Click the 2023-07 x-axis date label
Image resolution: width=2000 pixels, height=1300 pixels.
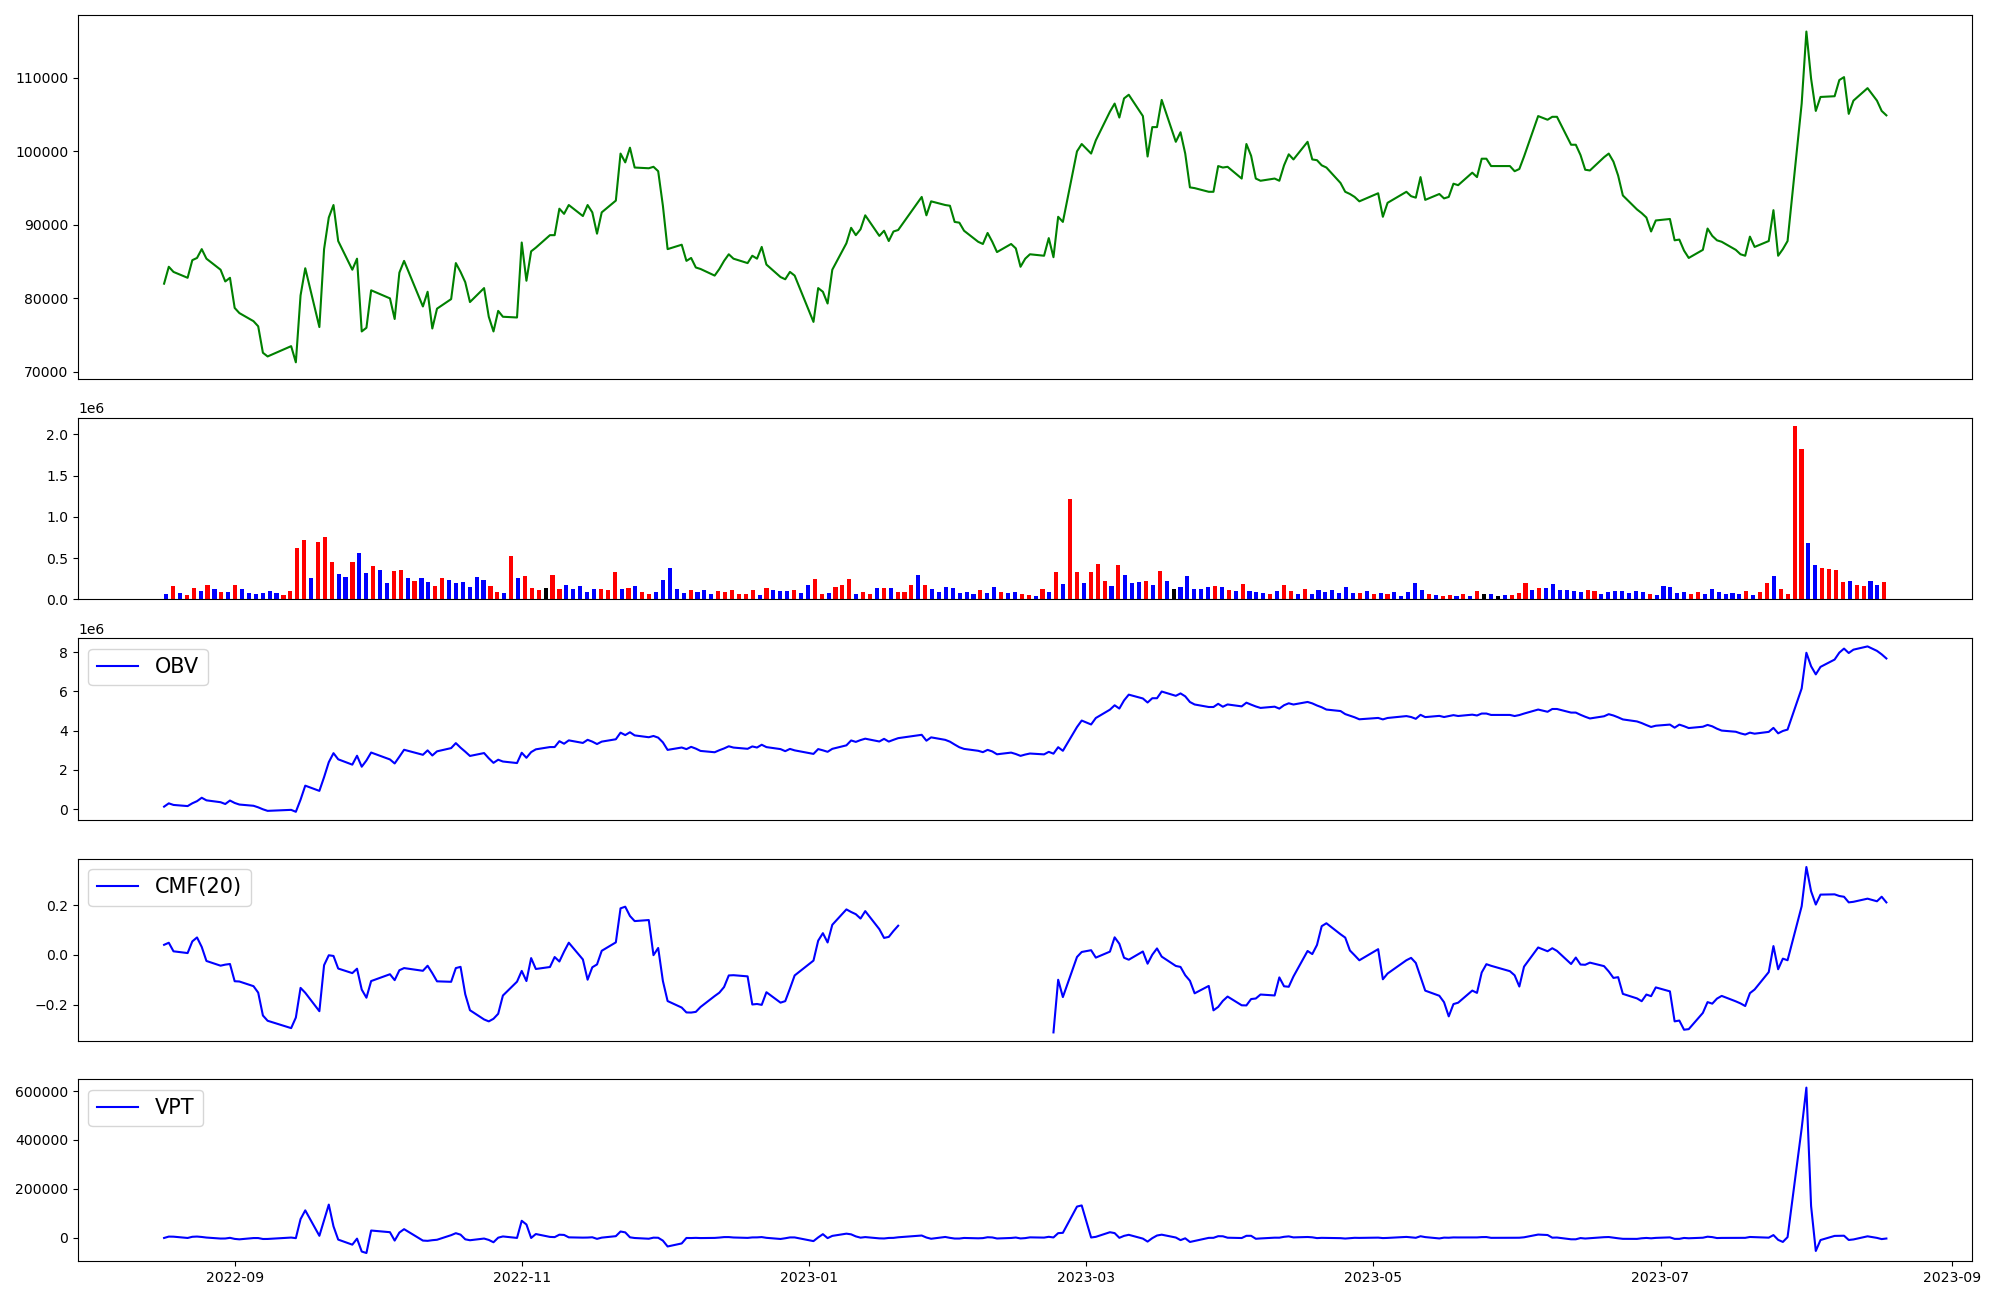[x=1660, y=1277]
